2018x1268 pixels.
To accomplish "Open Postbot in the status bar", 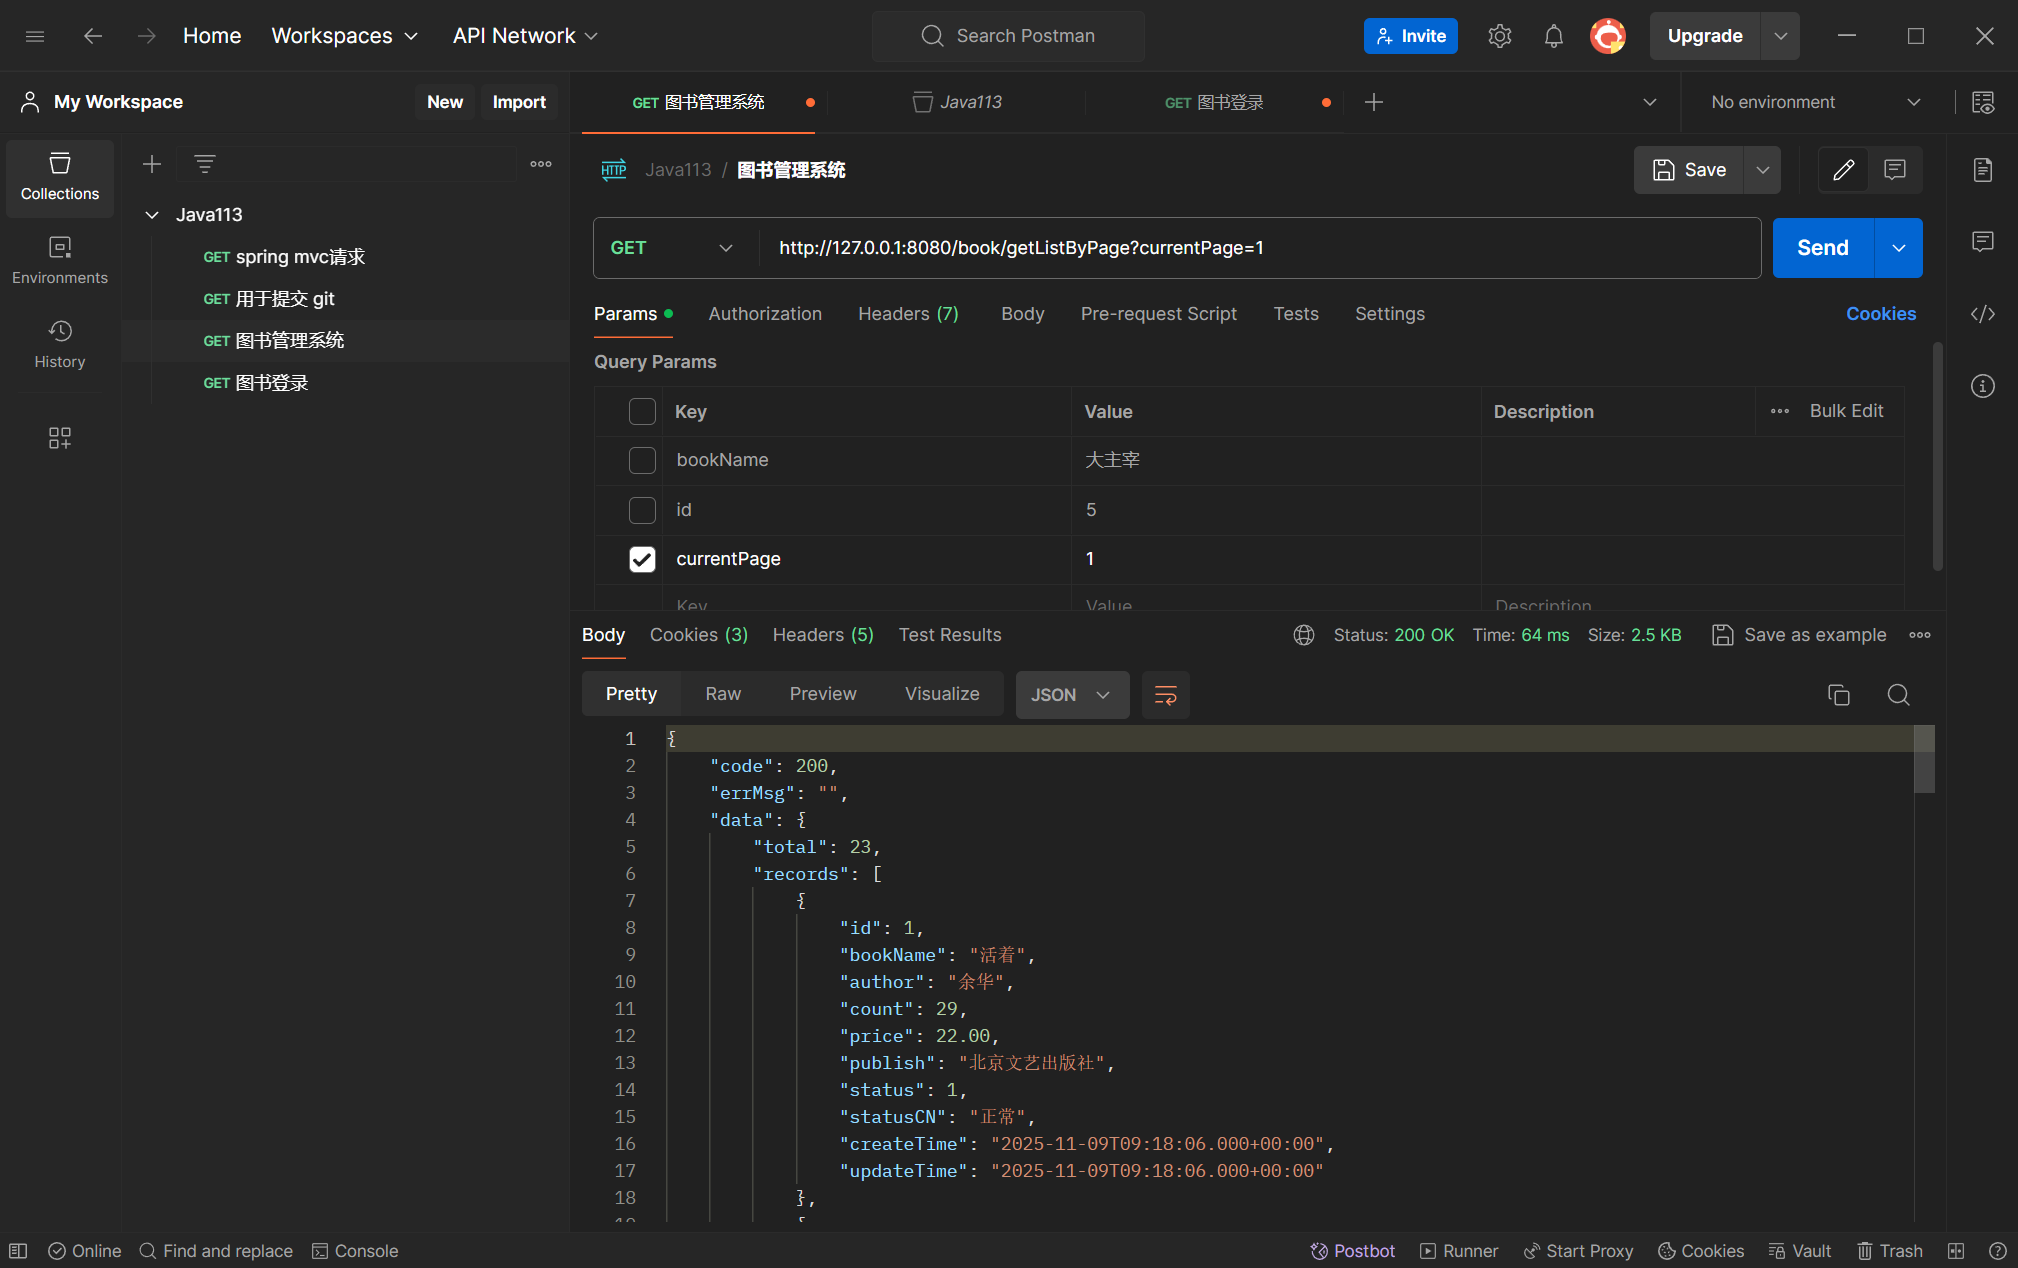I will point(1353,1251).
